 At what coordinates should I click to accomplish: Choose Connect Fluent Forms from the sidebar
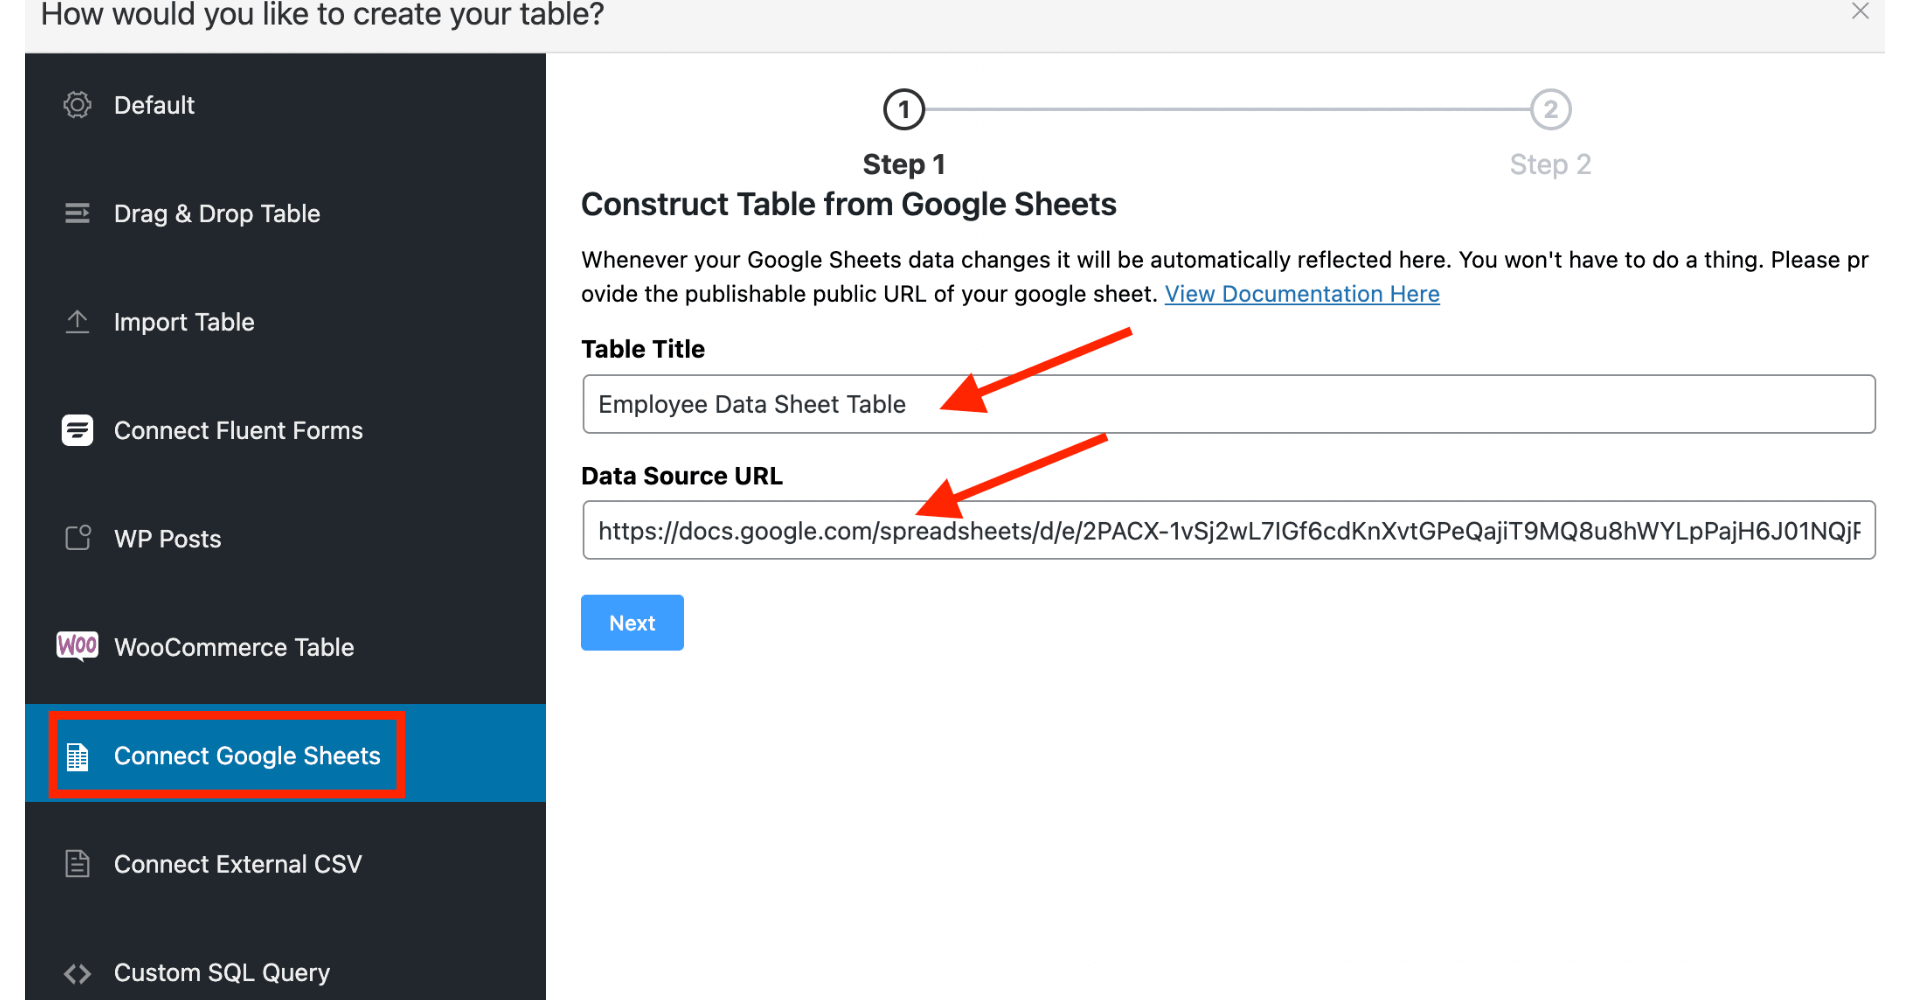(238, 429)
